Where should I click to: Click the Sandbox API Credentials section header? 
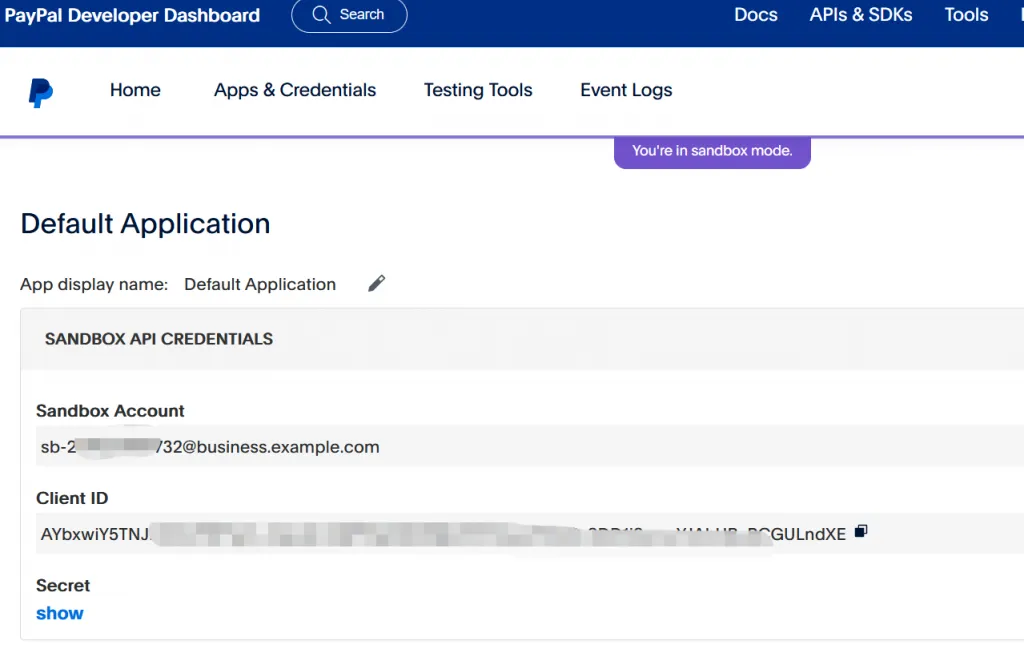(x=159, y=339)
